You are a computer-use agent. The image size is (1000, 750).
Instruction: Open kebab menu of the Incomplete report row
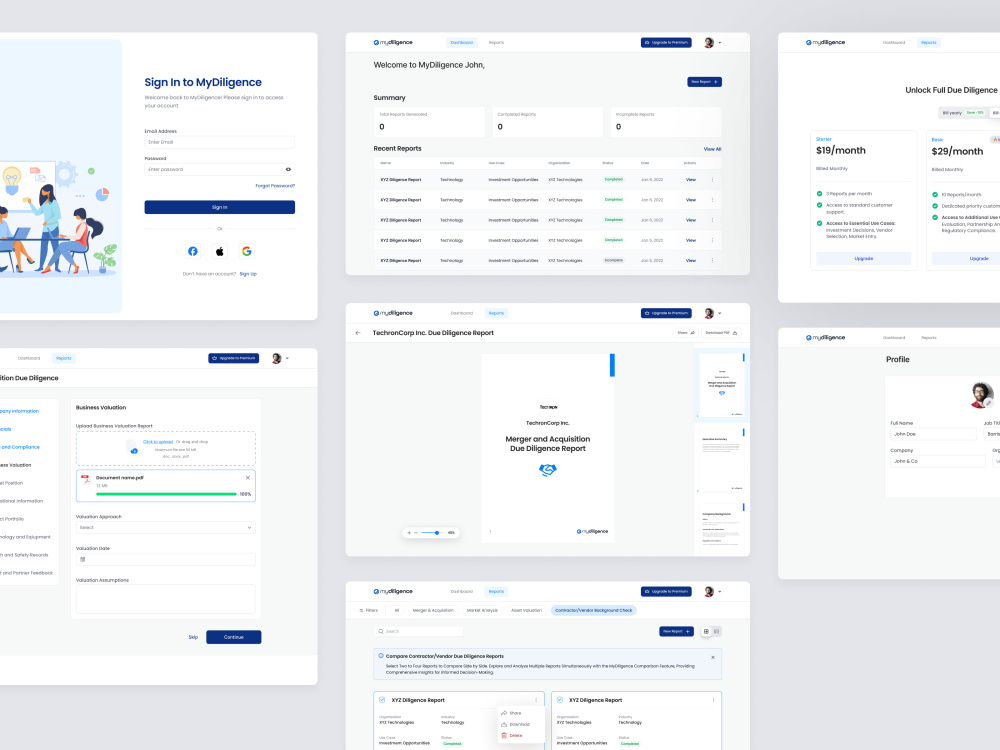point(712,260)
